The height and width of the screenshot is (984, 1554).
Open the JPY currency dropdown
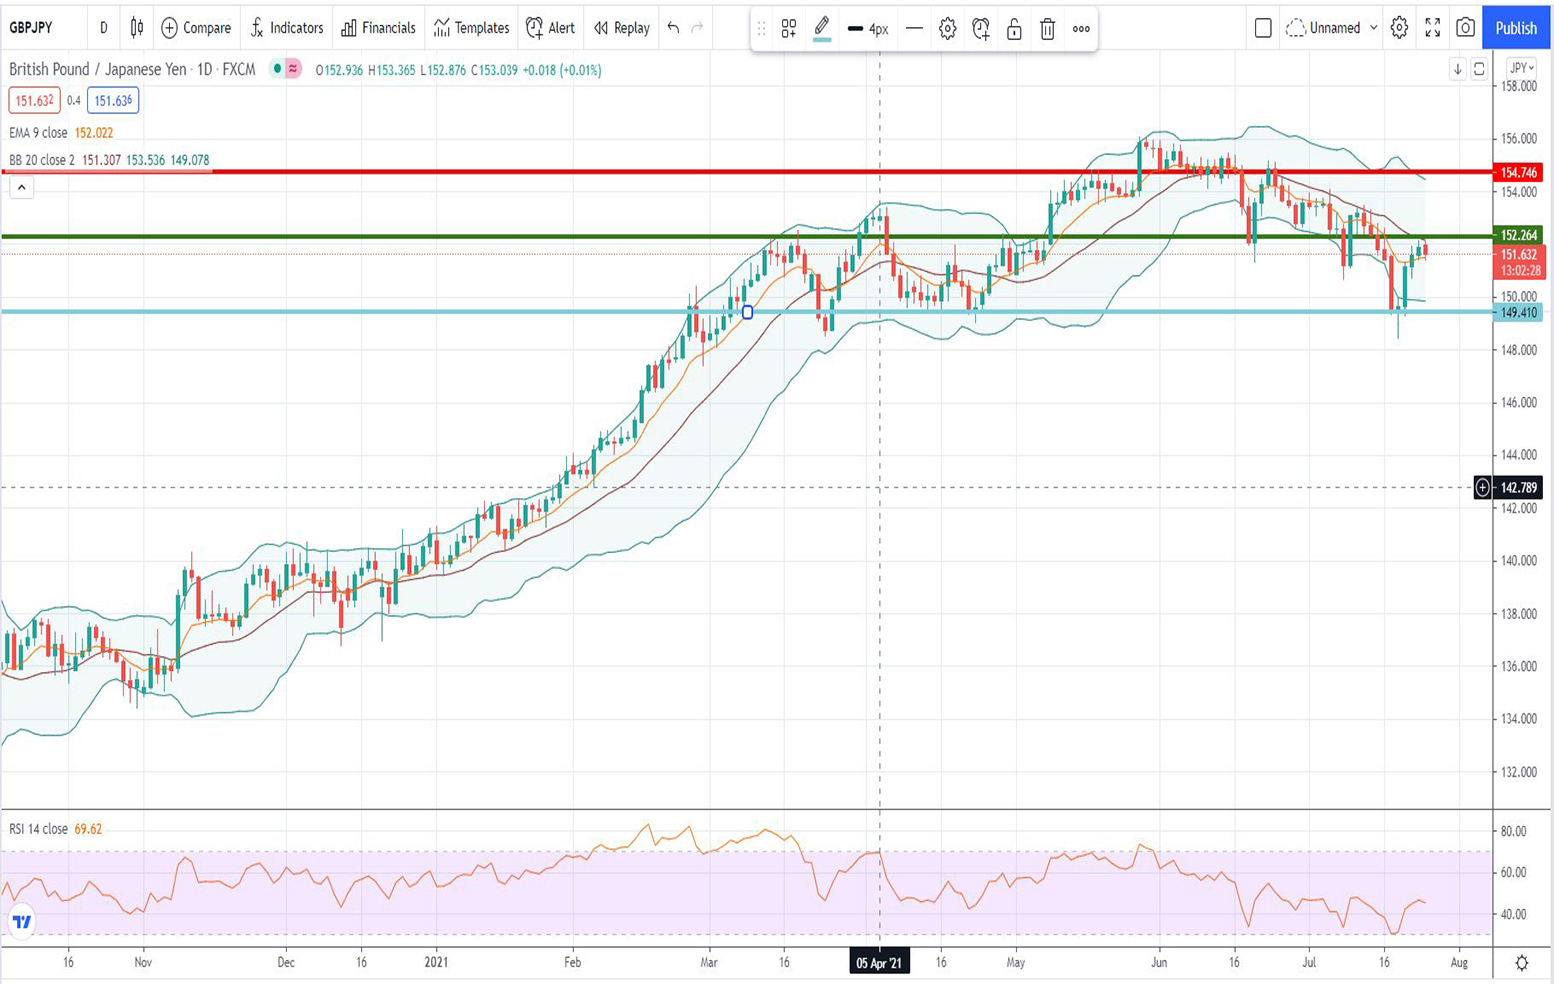[1521, 68]
